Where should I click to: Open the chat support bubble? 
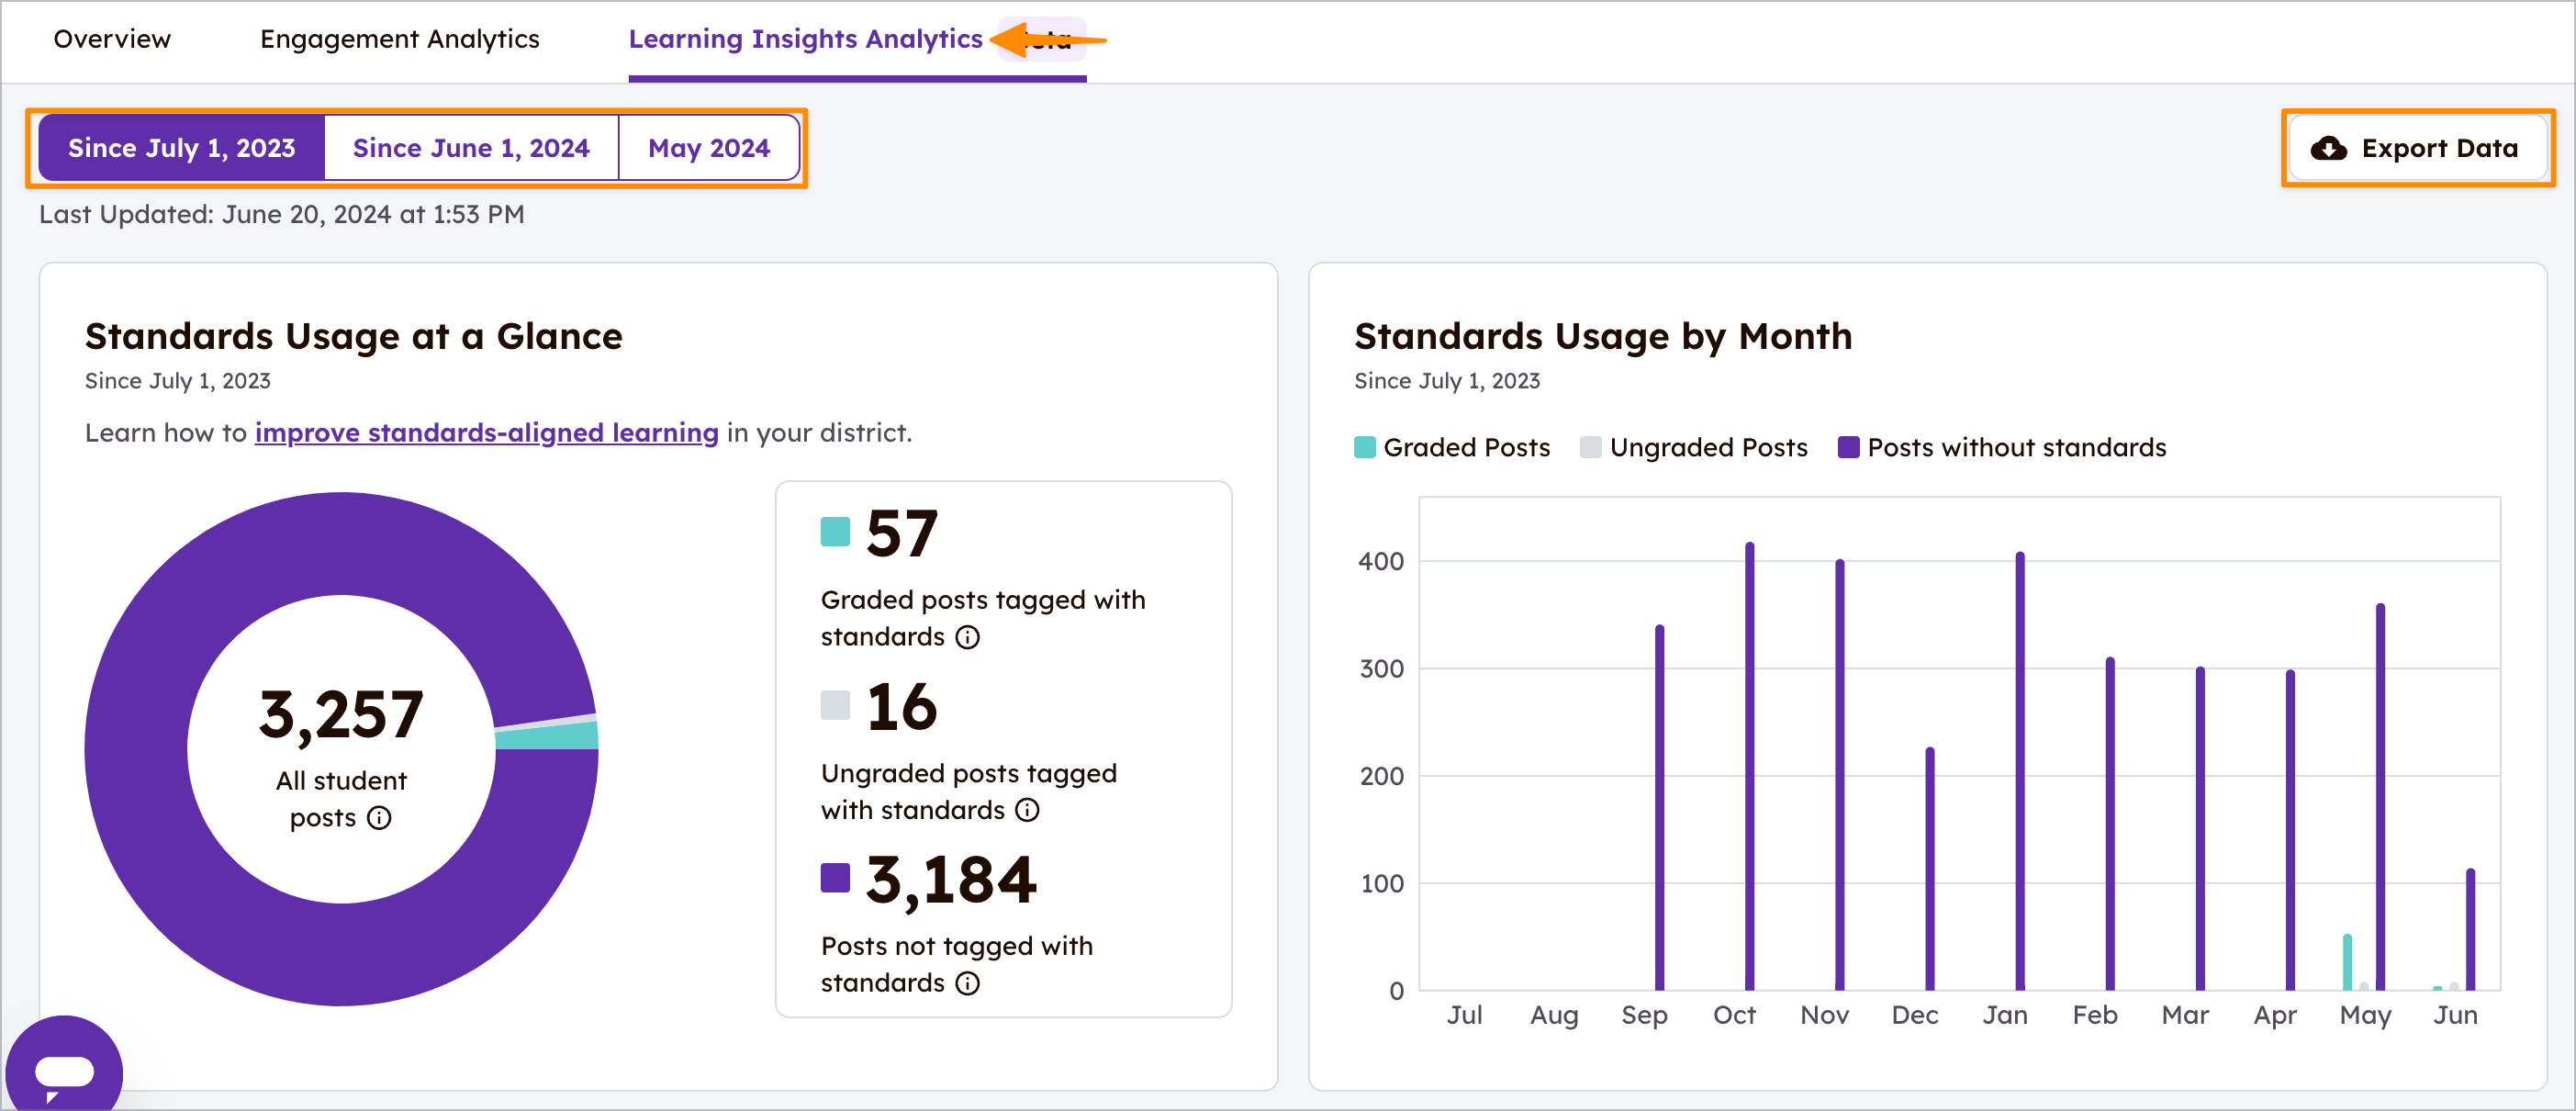(x=64, y=1068)
